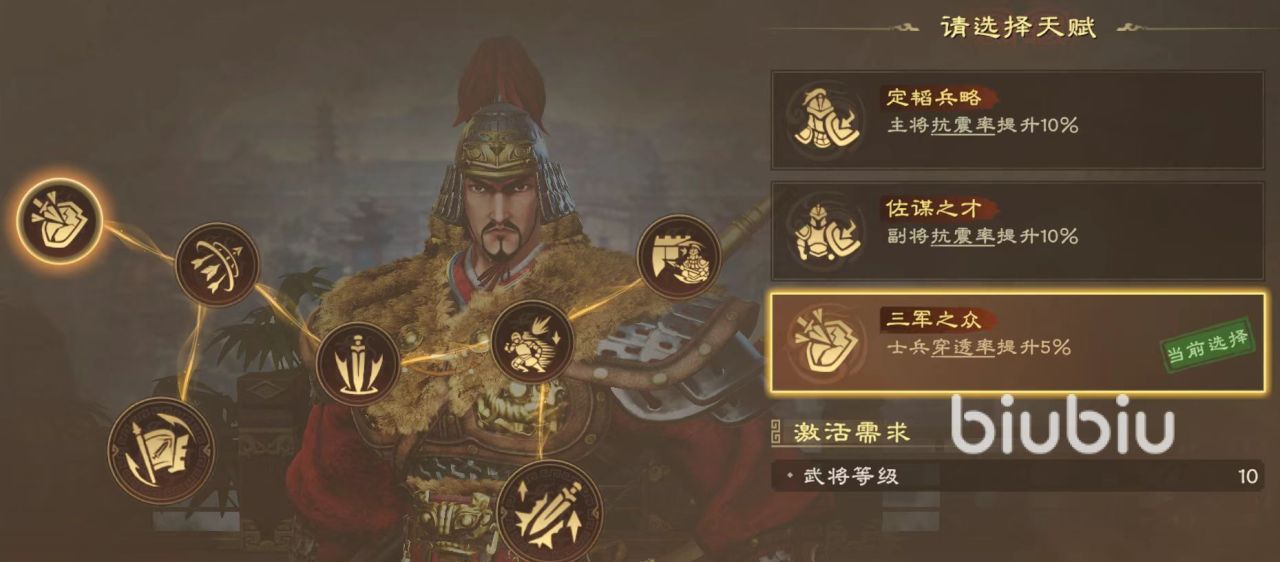
Task: Select the city wall guard talent node
Action: click(679, 257)
